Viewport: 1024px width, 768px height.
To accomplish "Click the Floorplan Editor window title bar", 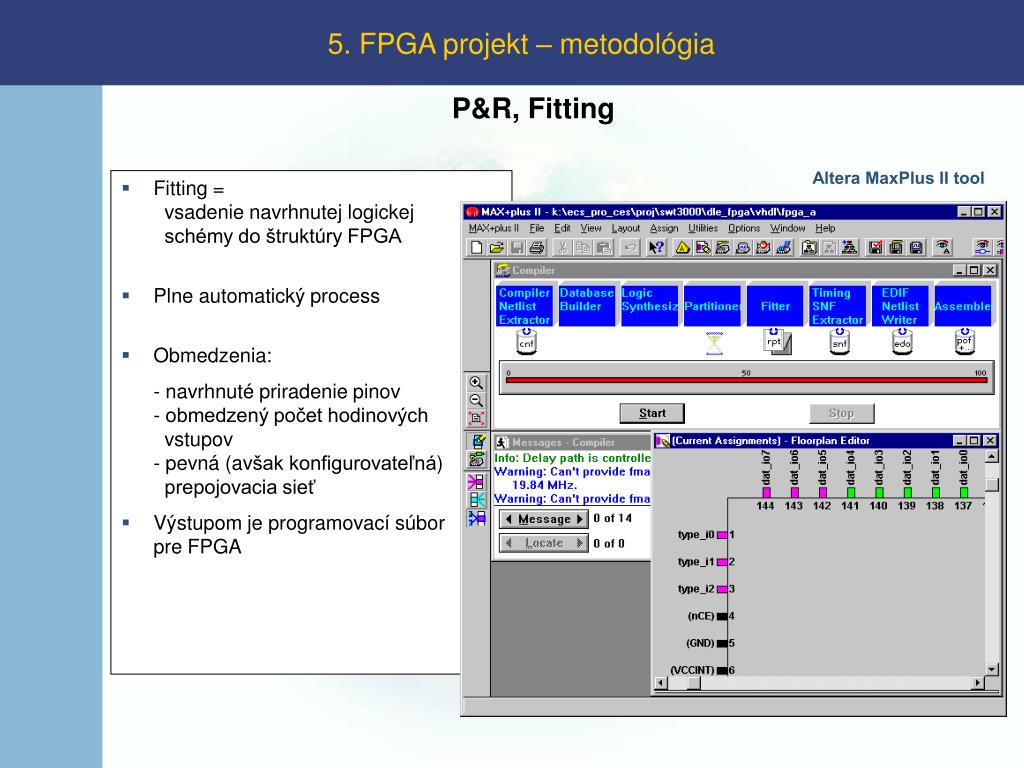I will pyautogui.click(x=827, y=441).
